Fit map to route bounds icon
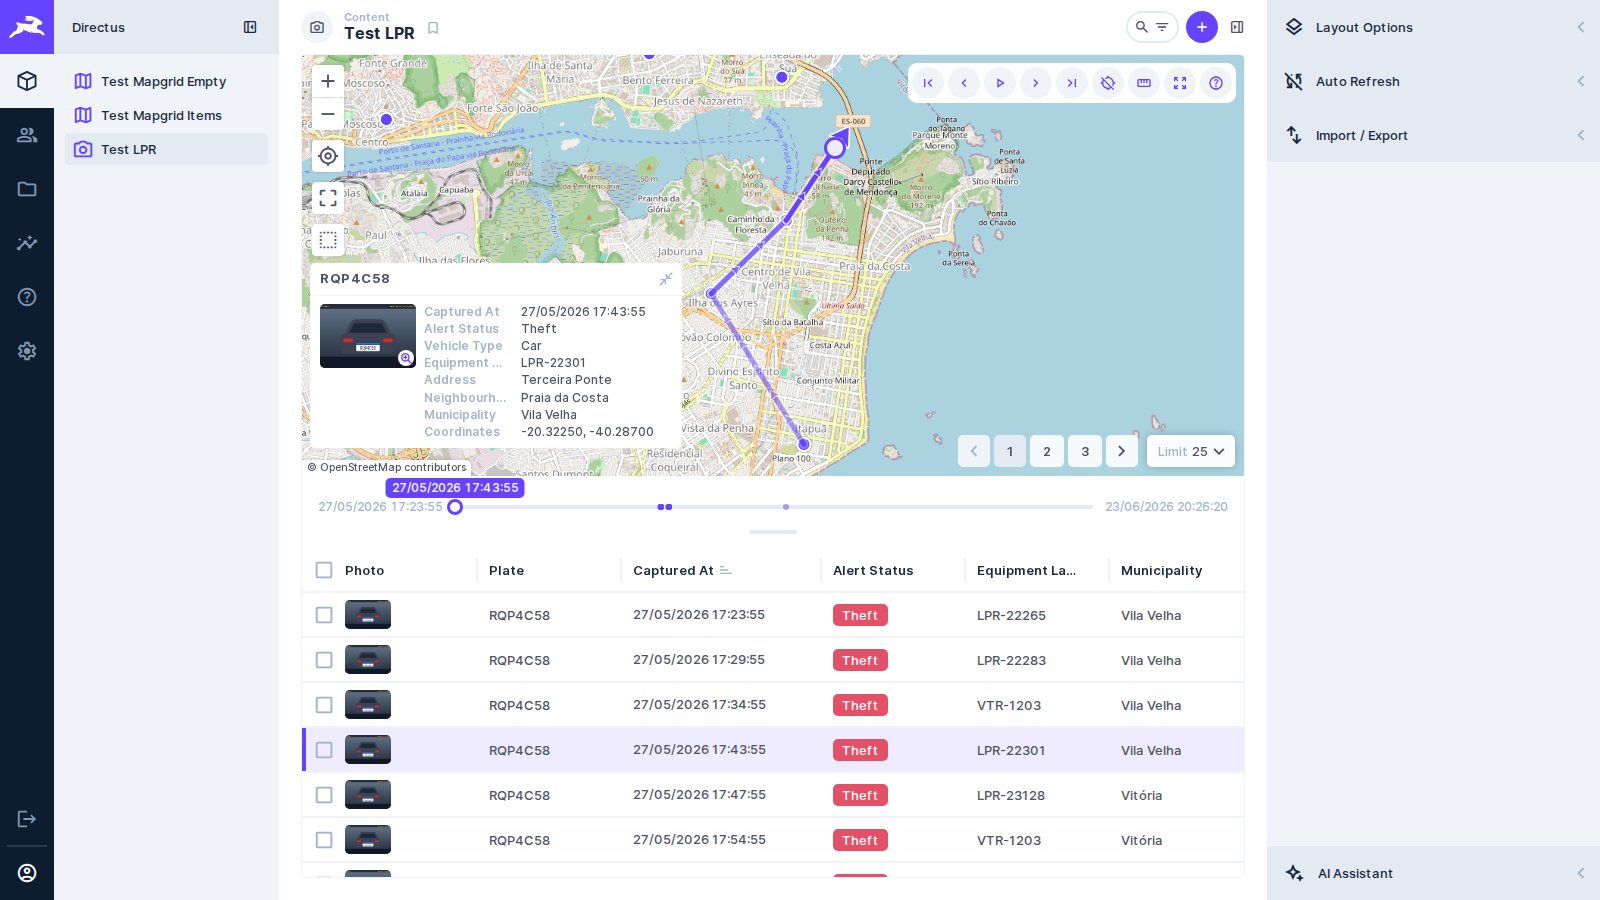This screenshot has height=900, width=1600. [x=1180, y=83]
